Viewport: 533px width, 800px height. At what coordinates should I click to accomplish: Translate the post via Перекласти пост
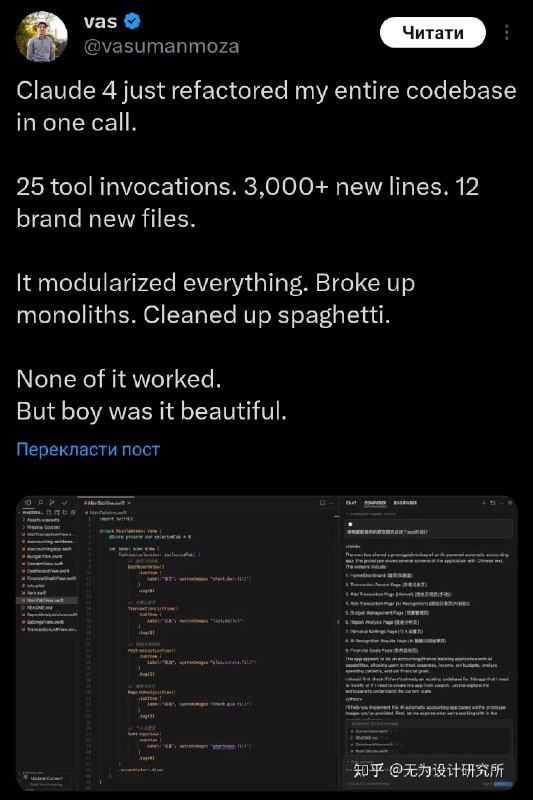coord(88,449)
